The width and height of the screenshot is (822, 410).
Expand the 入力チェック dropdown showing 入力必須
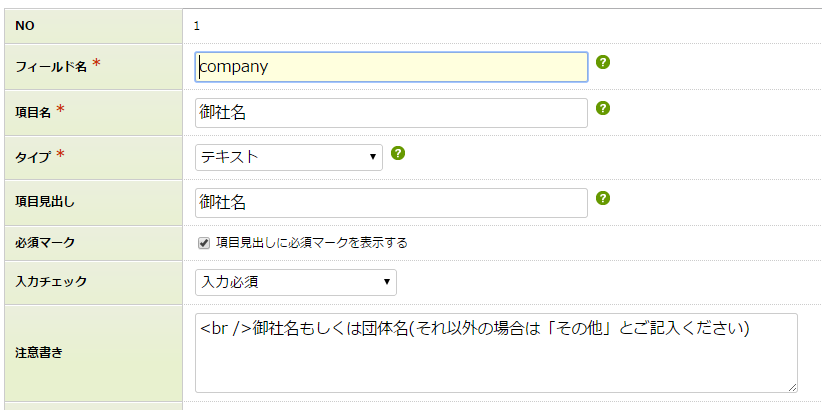(x=296, y=282)
